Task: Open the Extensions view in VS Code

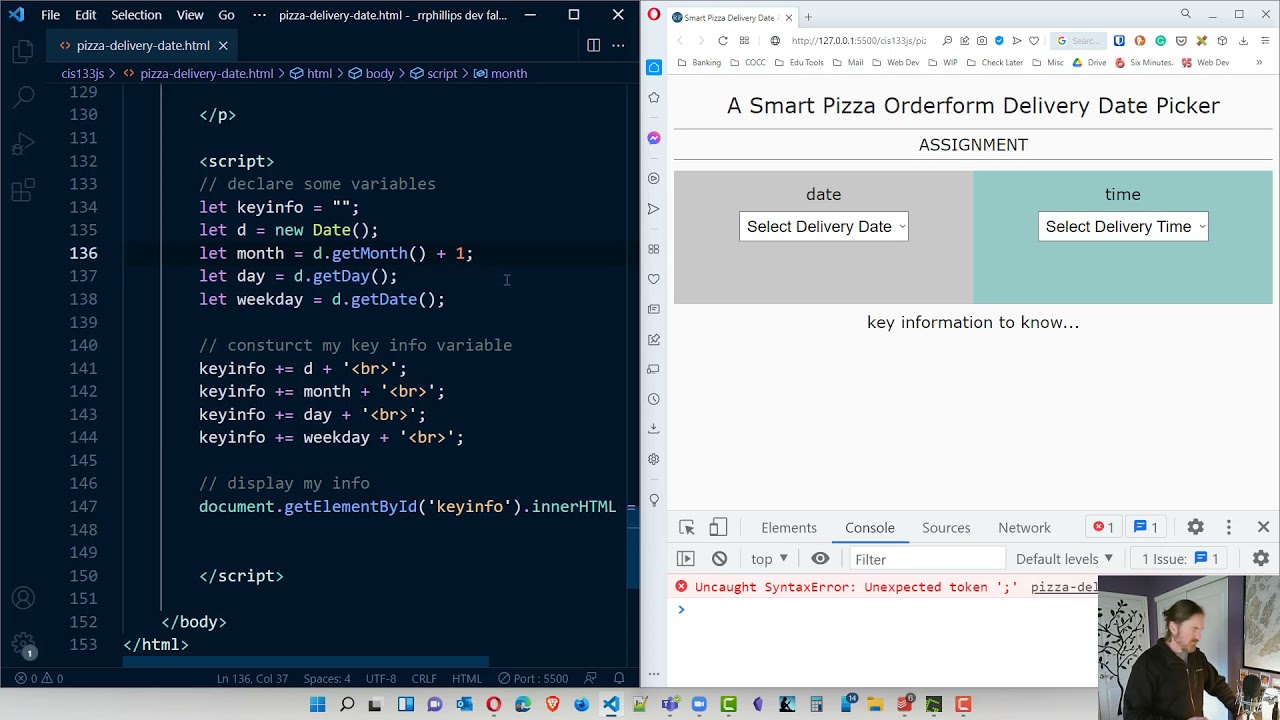Action: click(23, 190)
